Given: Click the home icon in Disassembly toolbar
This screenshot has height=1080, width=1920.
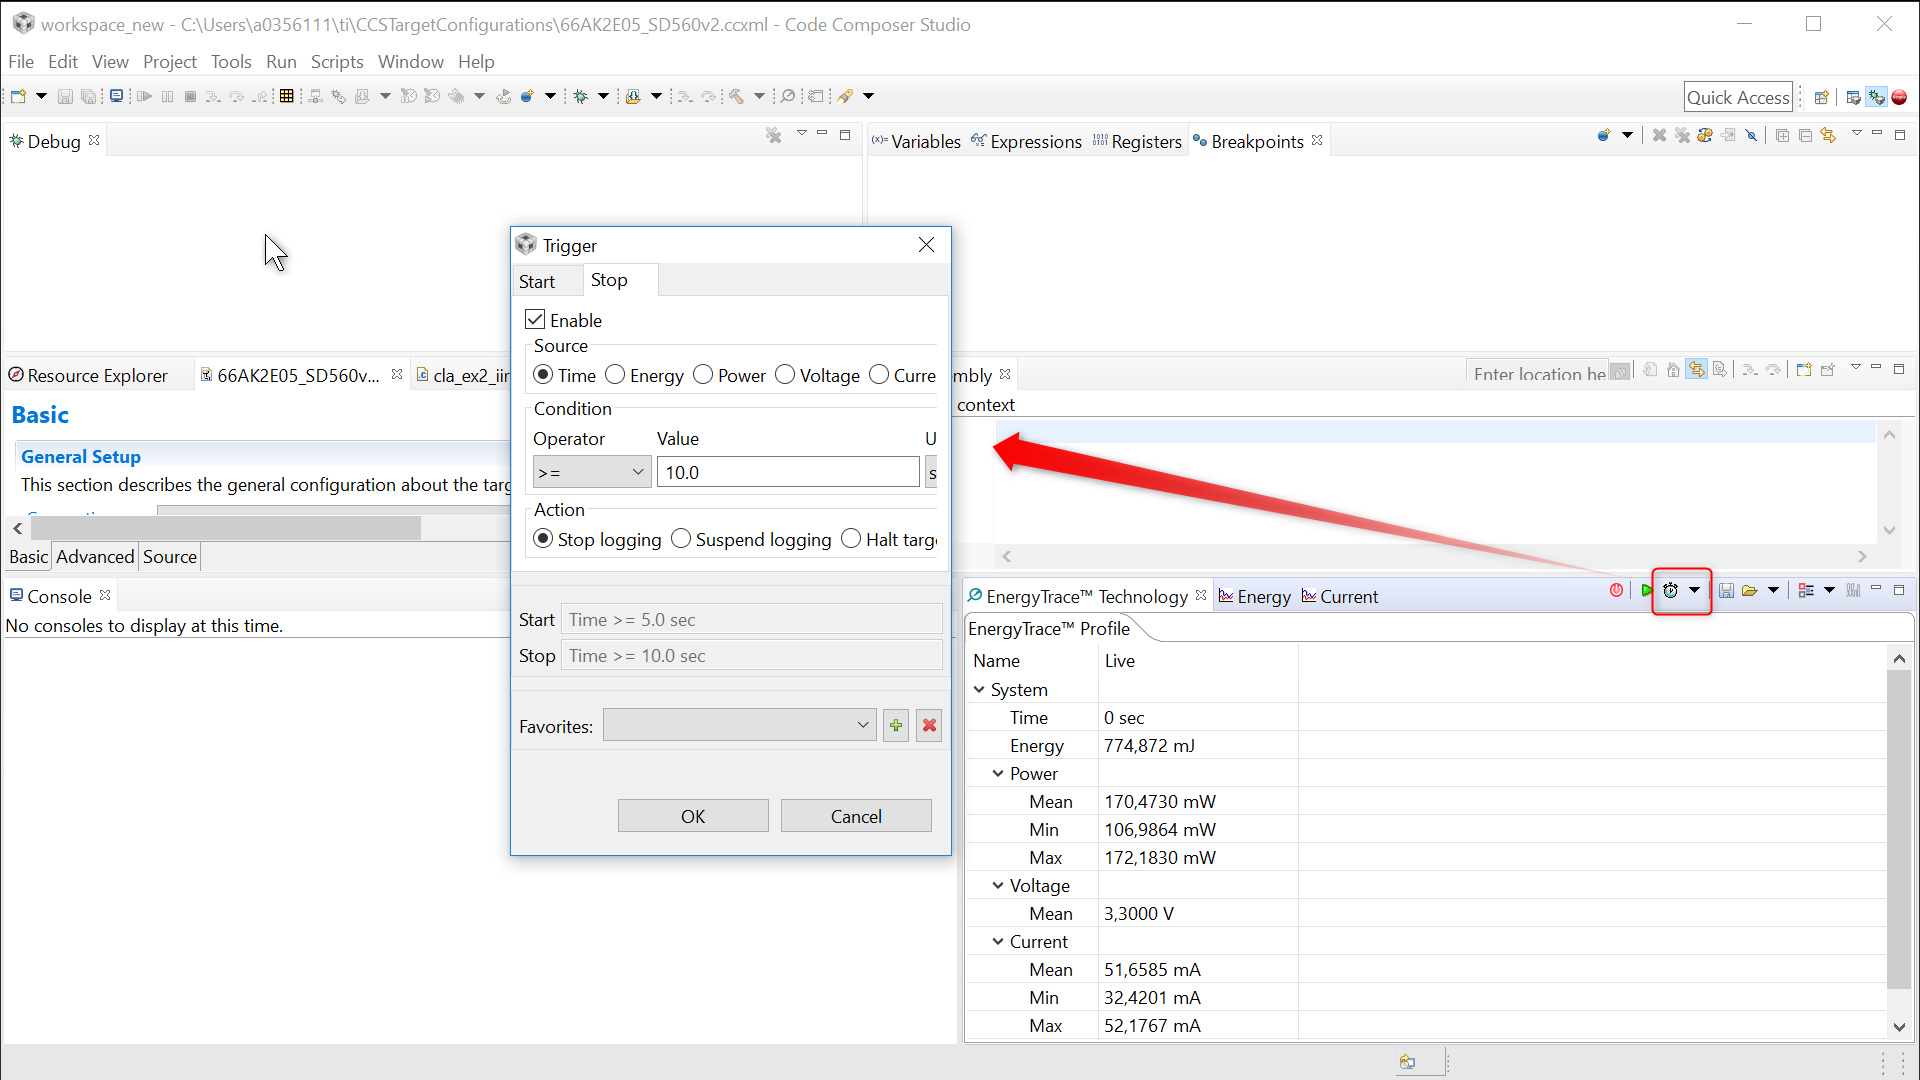Looking at the screenshot, I should click(x=1673, y=370).
